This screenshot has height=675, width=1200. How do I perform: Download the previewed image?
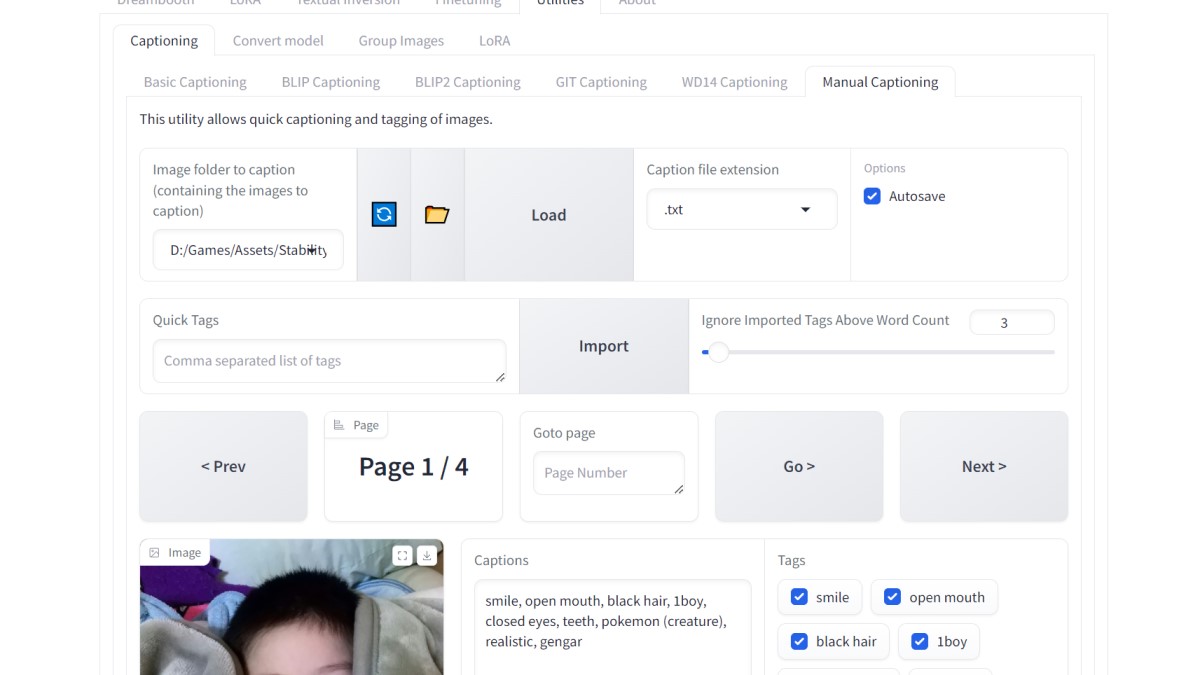[x=427, y=555]
